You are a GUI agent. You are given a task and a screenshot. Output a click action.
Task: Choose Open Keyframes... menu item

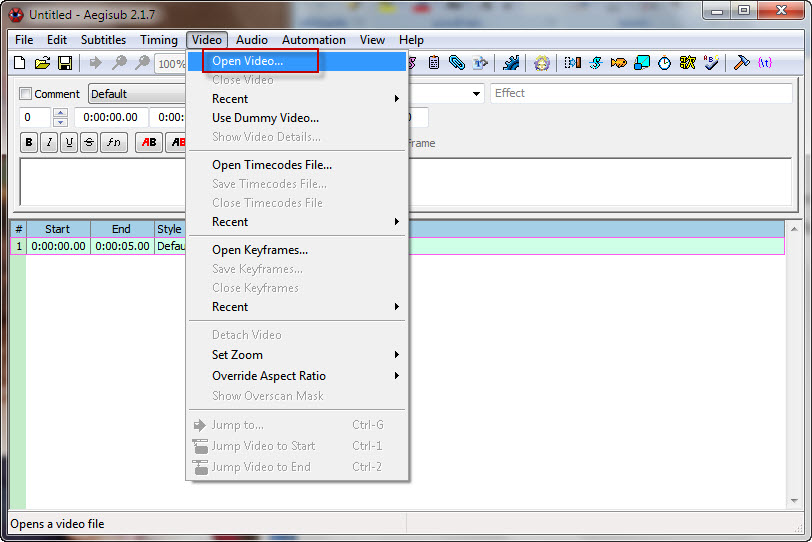tap(297, 250)
